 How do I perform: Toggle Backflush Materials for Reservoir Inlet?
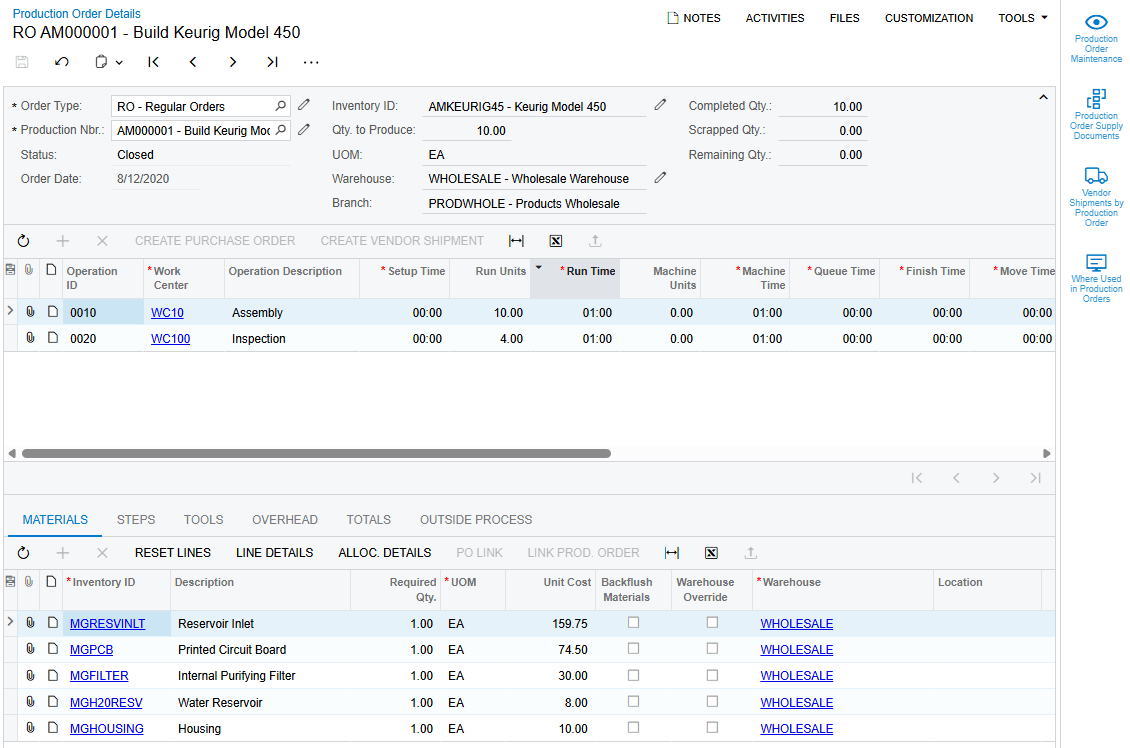pos(633,623)
